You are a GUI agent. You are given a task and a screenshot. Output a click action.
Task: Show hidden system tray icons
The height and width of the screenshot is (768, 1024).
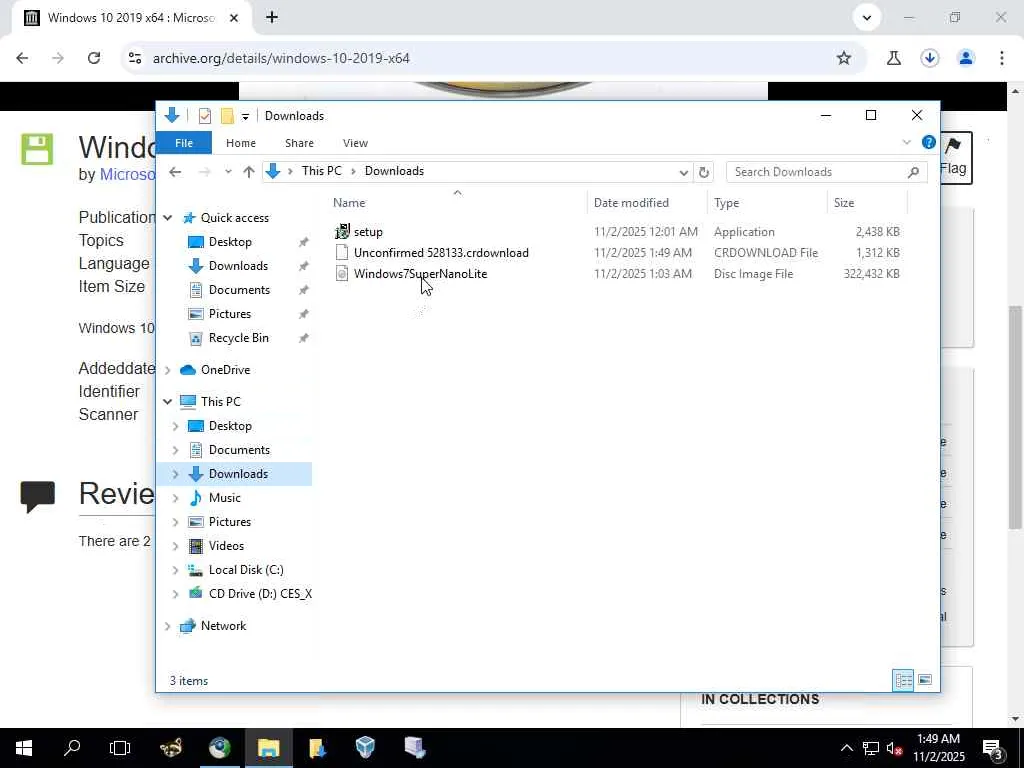[x=846, y=748]
